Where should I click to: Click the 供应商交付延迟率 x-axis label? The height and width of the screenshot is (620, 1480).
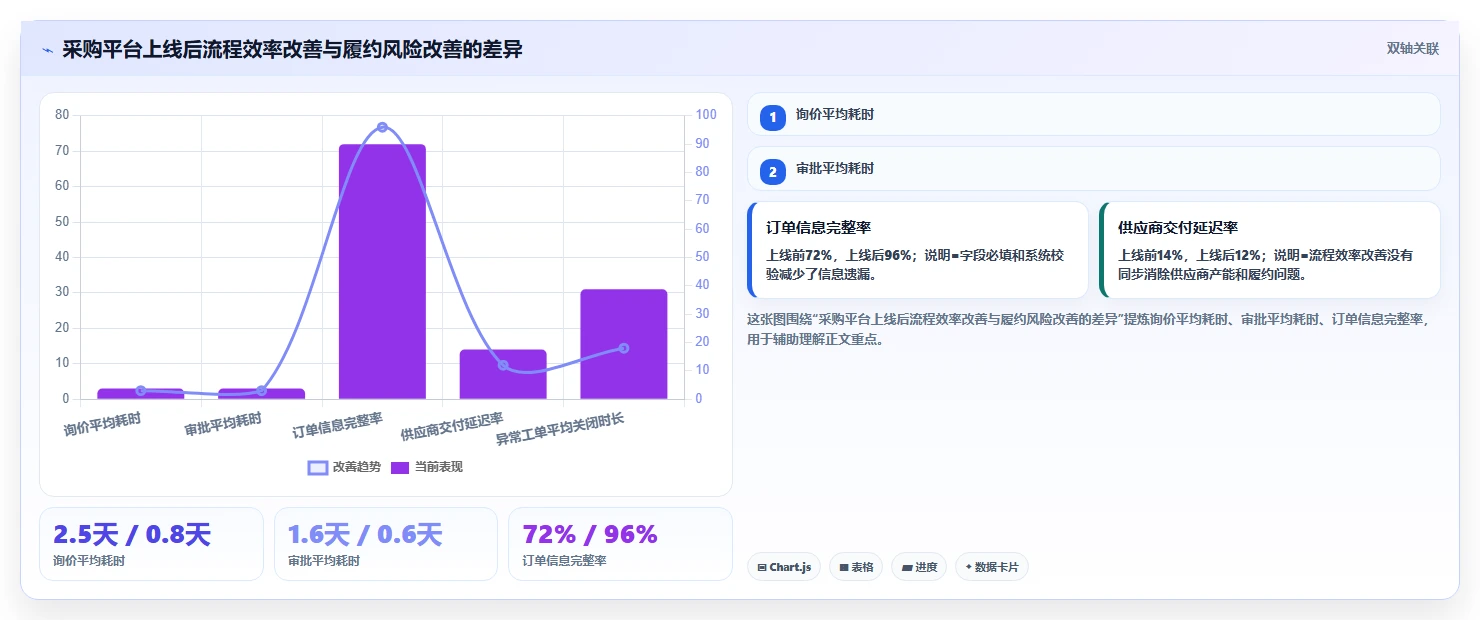[452, 426]
